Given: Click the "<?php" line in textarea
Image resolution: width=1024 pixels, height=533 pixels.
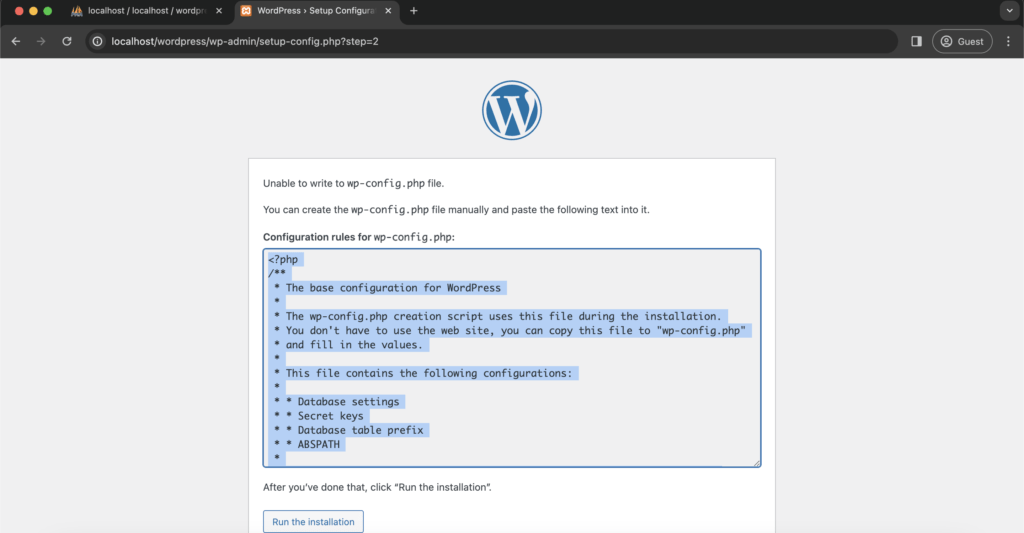Looking at the screenshot, I should [283, 259].
